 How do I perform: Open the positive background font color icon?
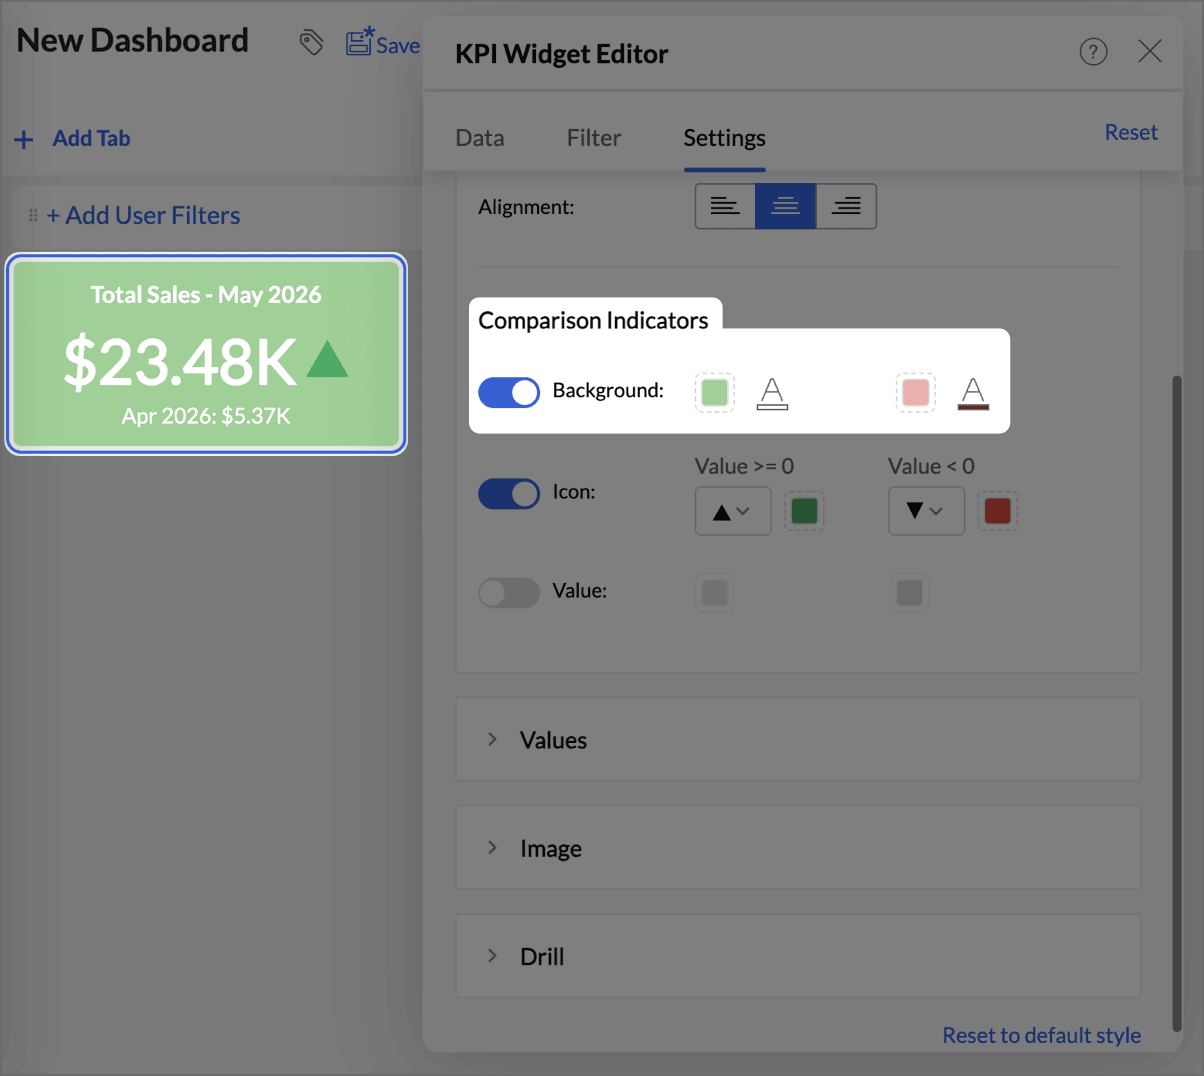772,392
